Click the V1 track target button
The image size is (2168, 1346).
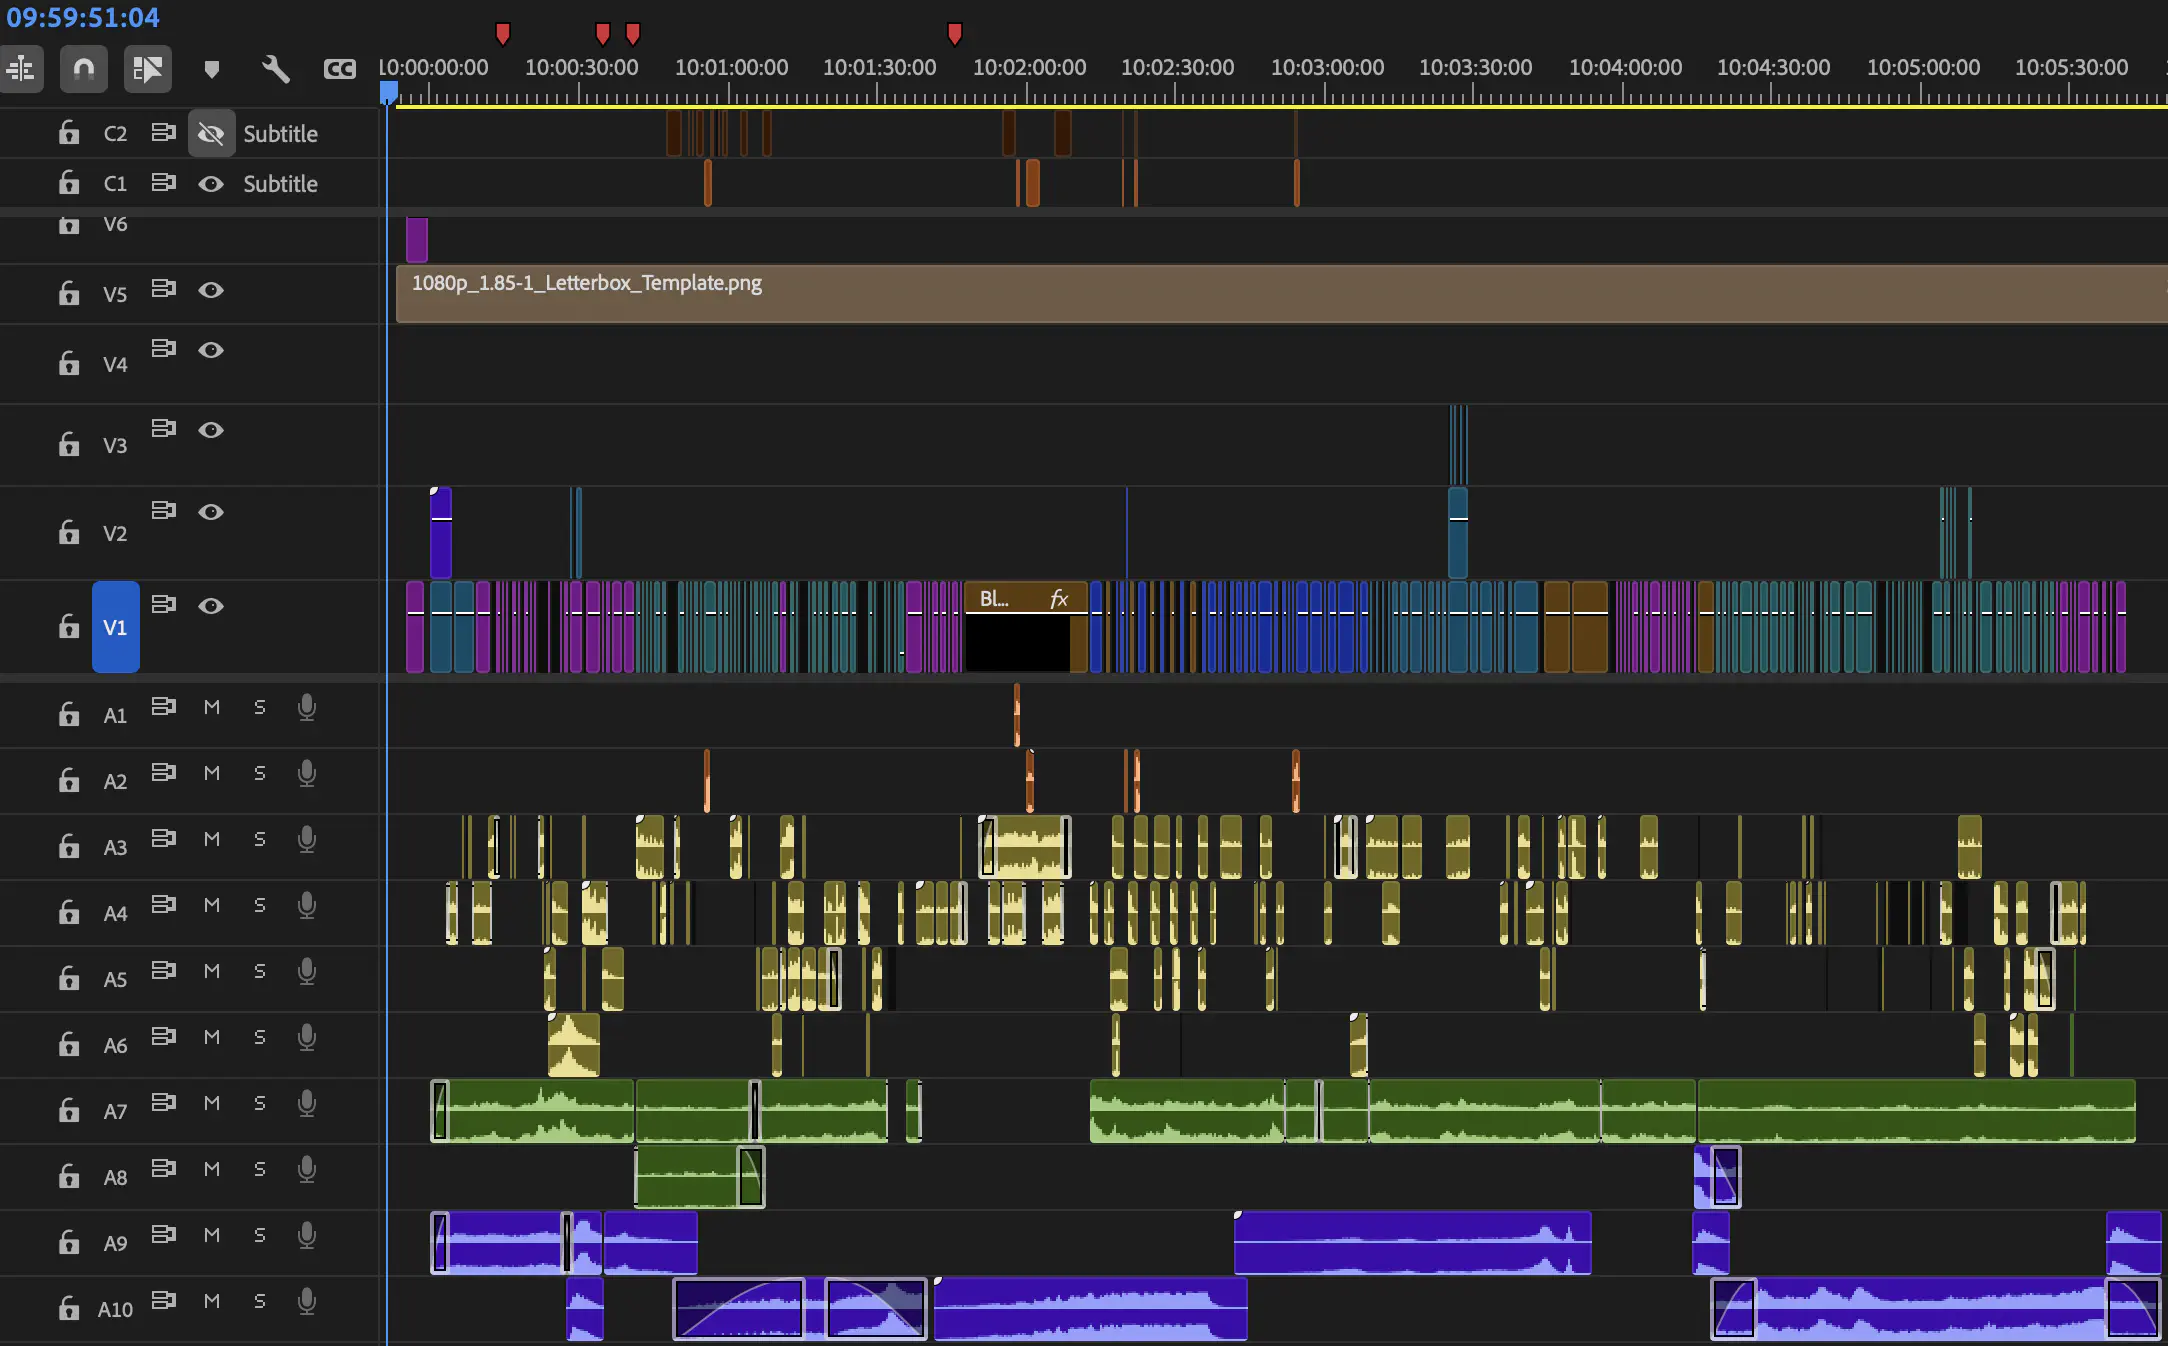coord(115,627)
